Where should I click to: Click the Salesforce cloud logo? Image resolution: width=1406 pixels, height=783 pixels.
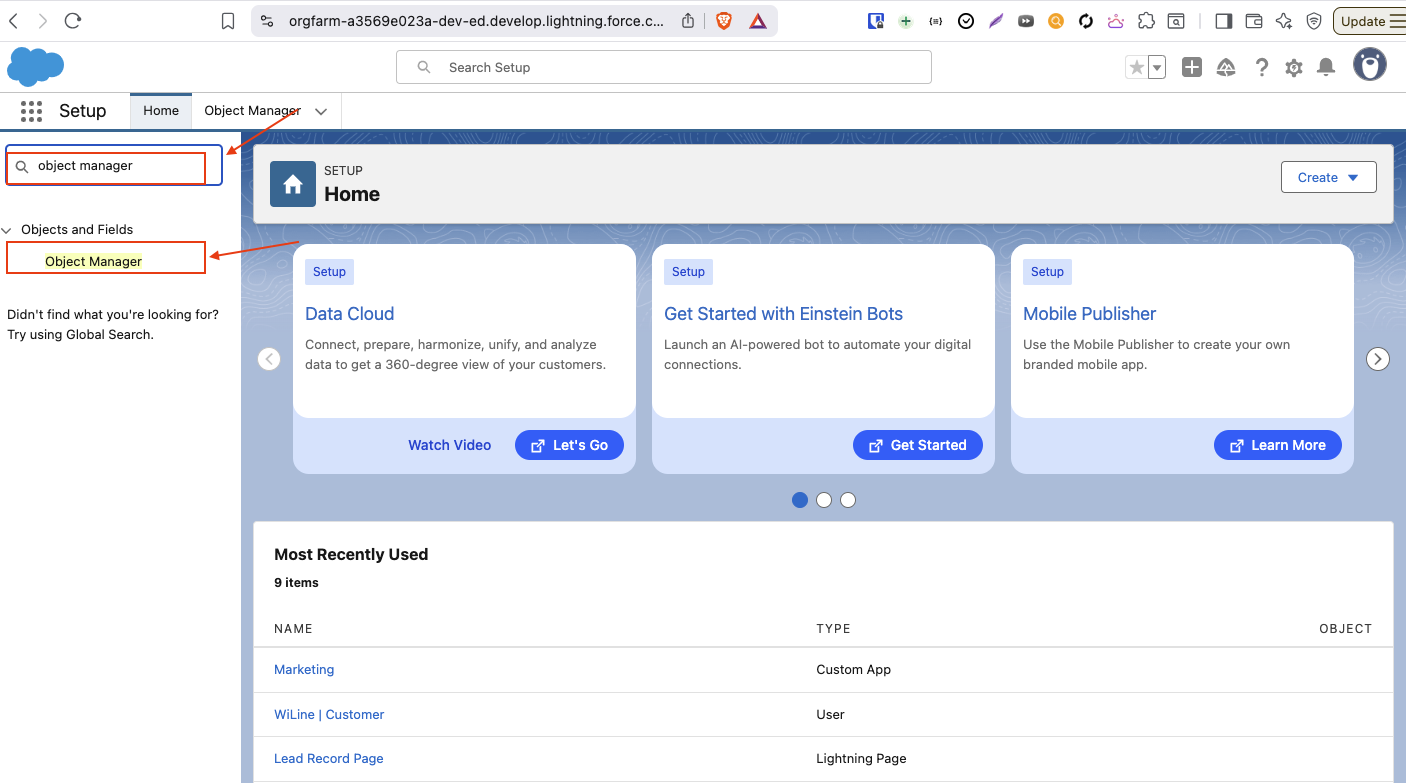pos(35,67)
